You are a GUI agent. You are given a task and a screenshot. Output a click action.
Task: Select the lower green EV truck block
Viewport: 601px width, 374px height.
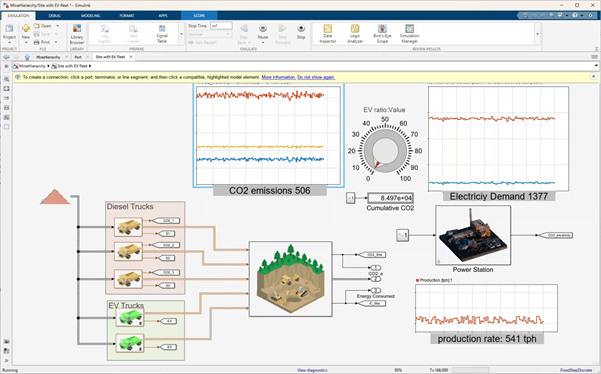tap(130, 343)
